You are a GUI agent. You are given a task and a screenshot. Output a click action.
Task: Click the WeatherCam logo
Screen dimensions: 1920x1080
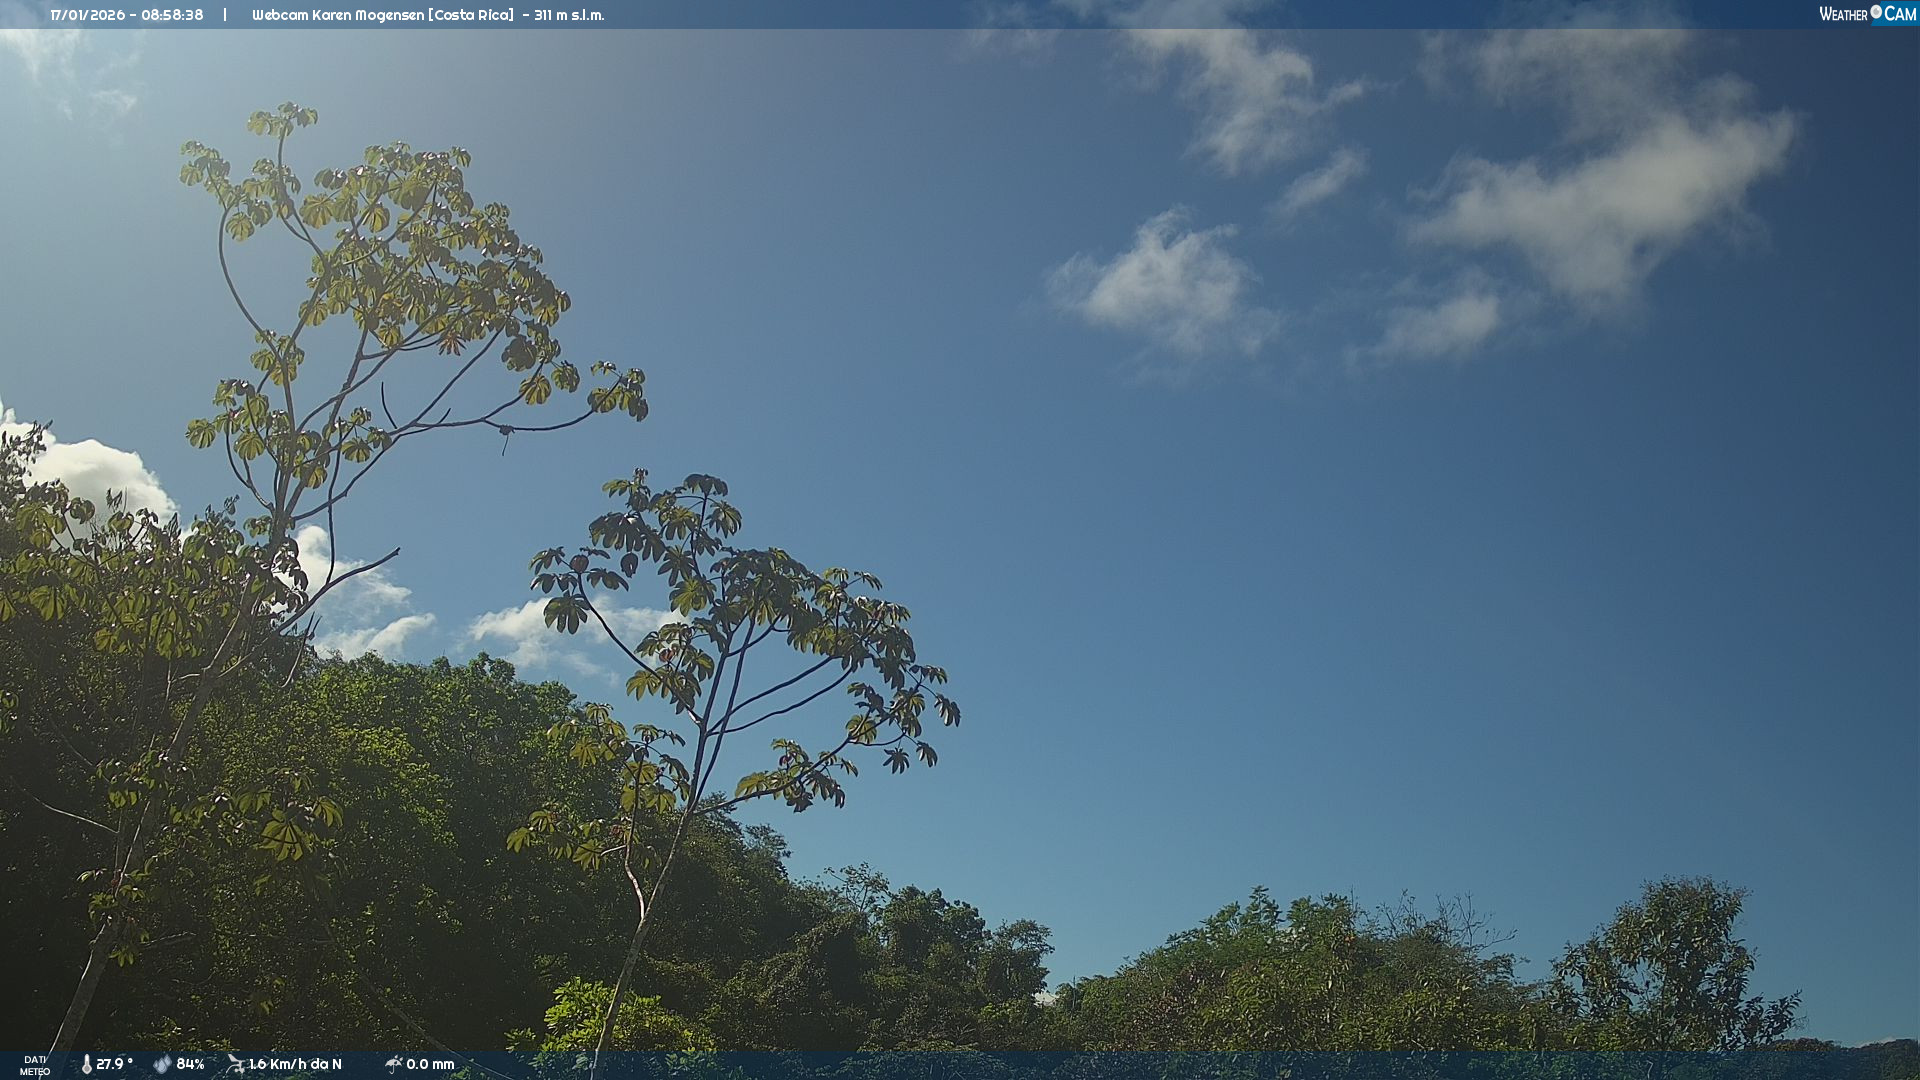pyautogui.click(x=1867, y=14)
